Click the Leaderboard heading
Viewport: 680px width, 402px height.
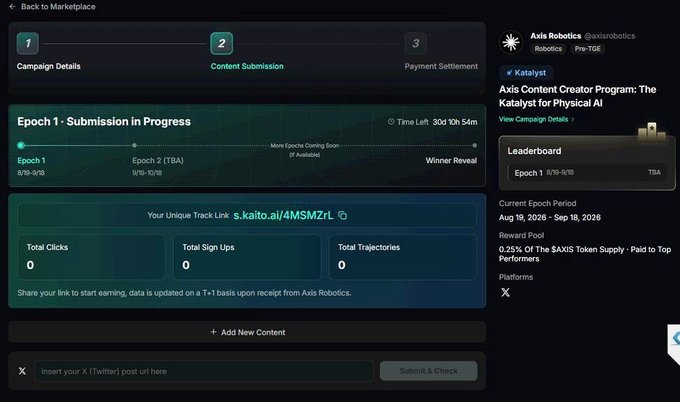(534, 151)
